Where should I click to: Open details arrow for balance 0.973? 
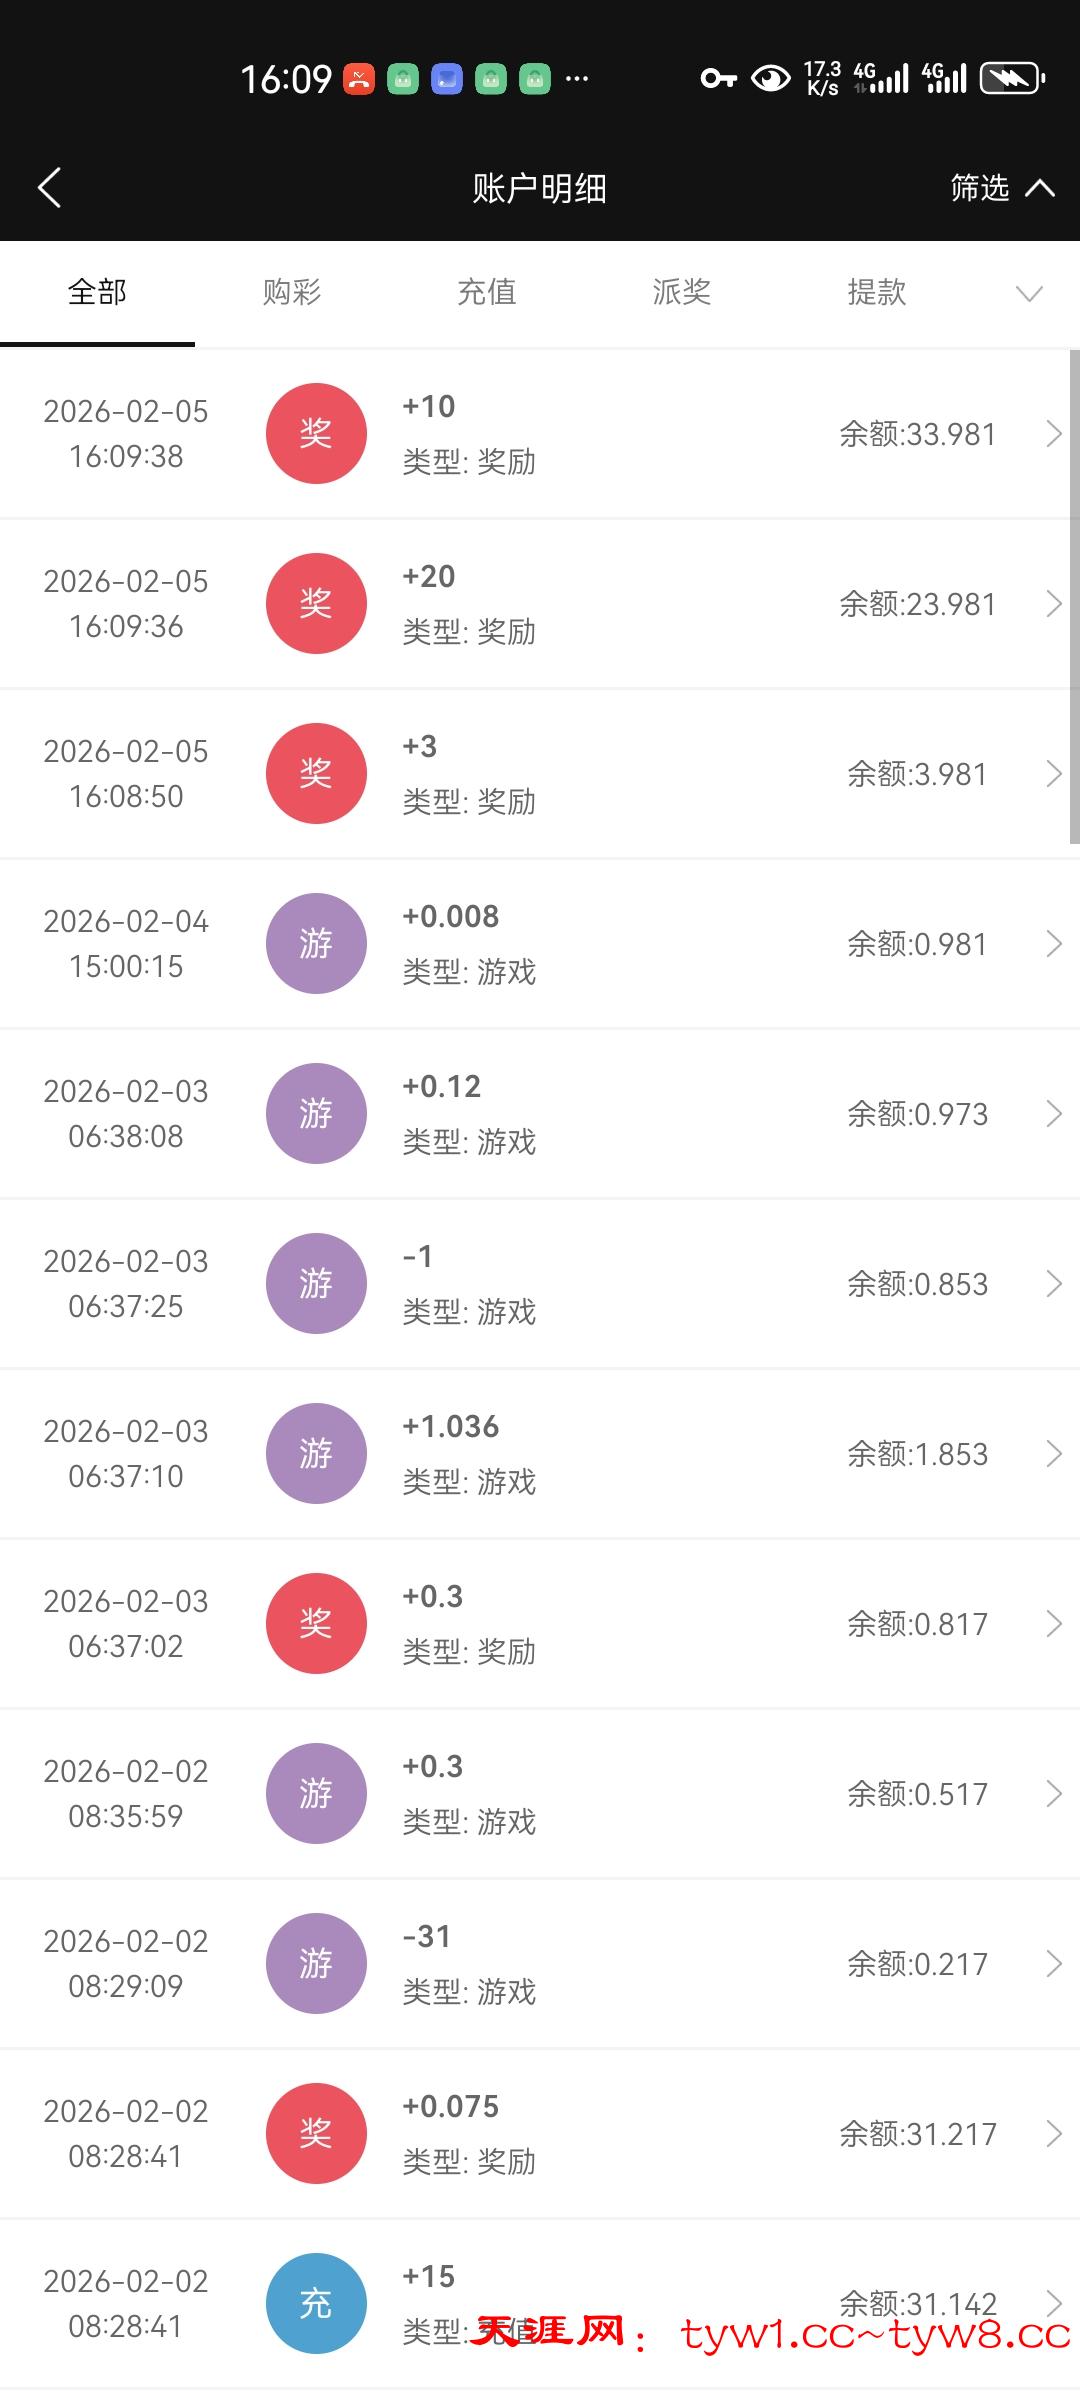click(1053, 1114)
